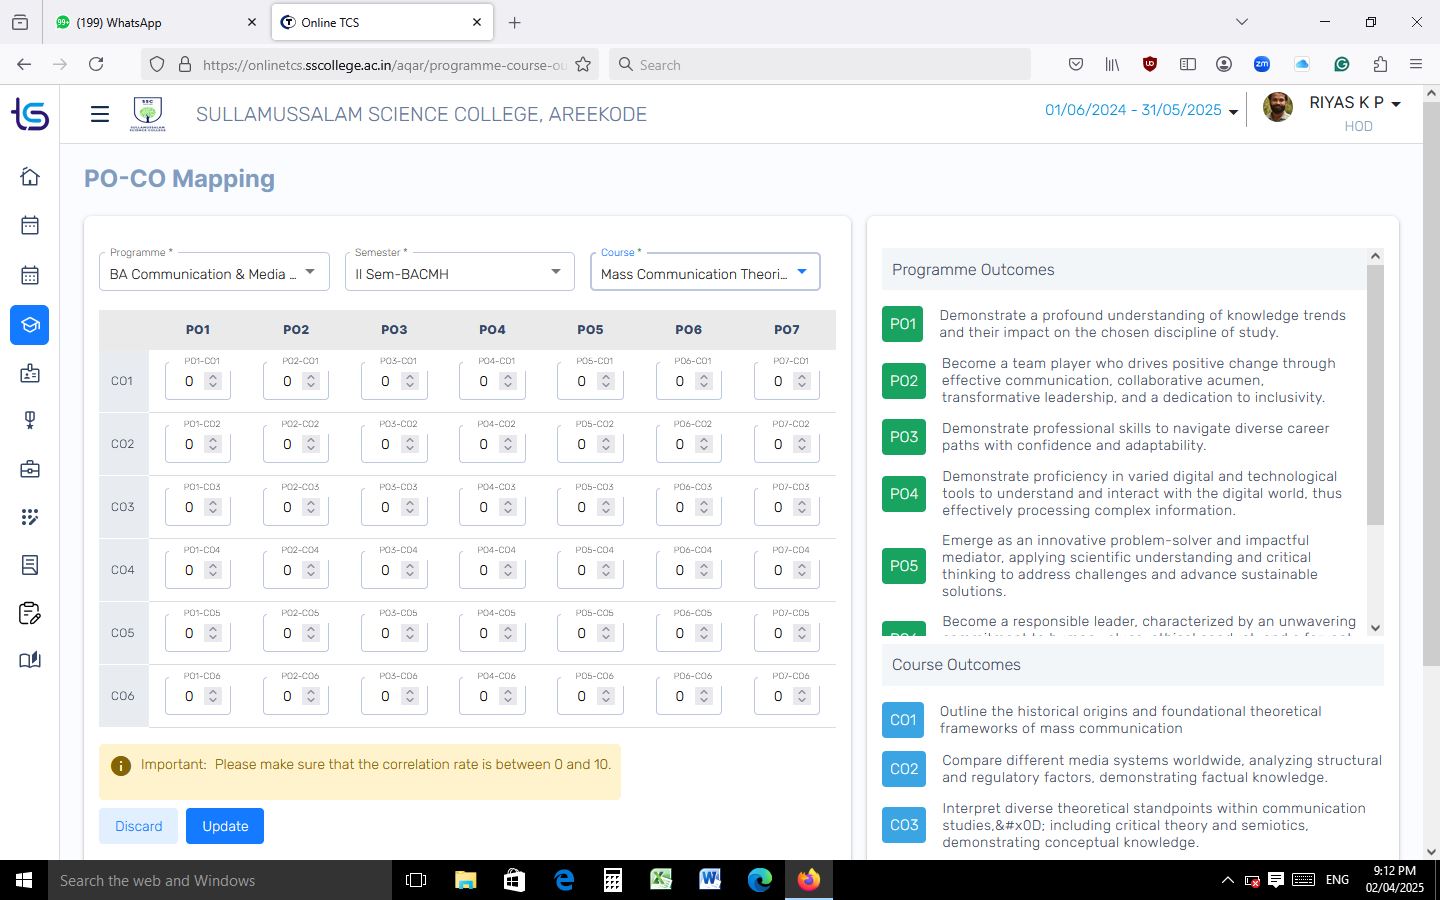
Task: Open new browser tab
Action: [x=514, y=22]
